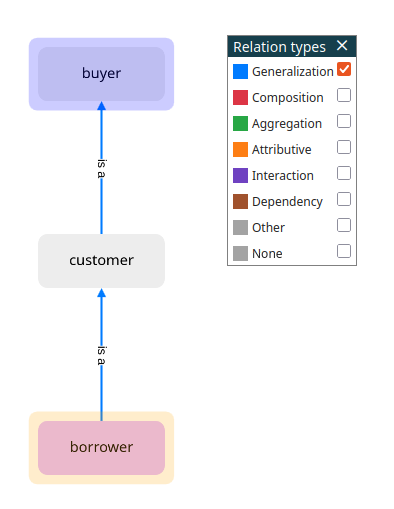The image size is (394, 509).
Task: Select the buyer node
Action: [101, 74]
